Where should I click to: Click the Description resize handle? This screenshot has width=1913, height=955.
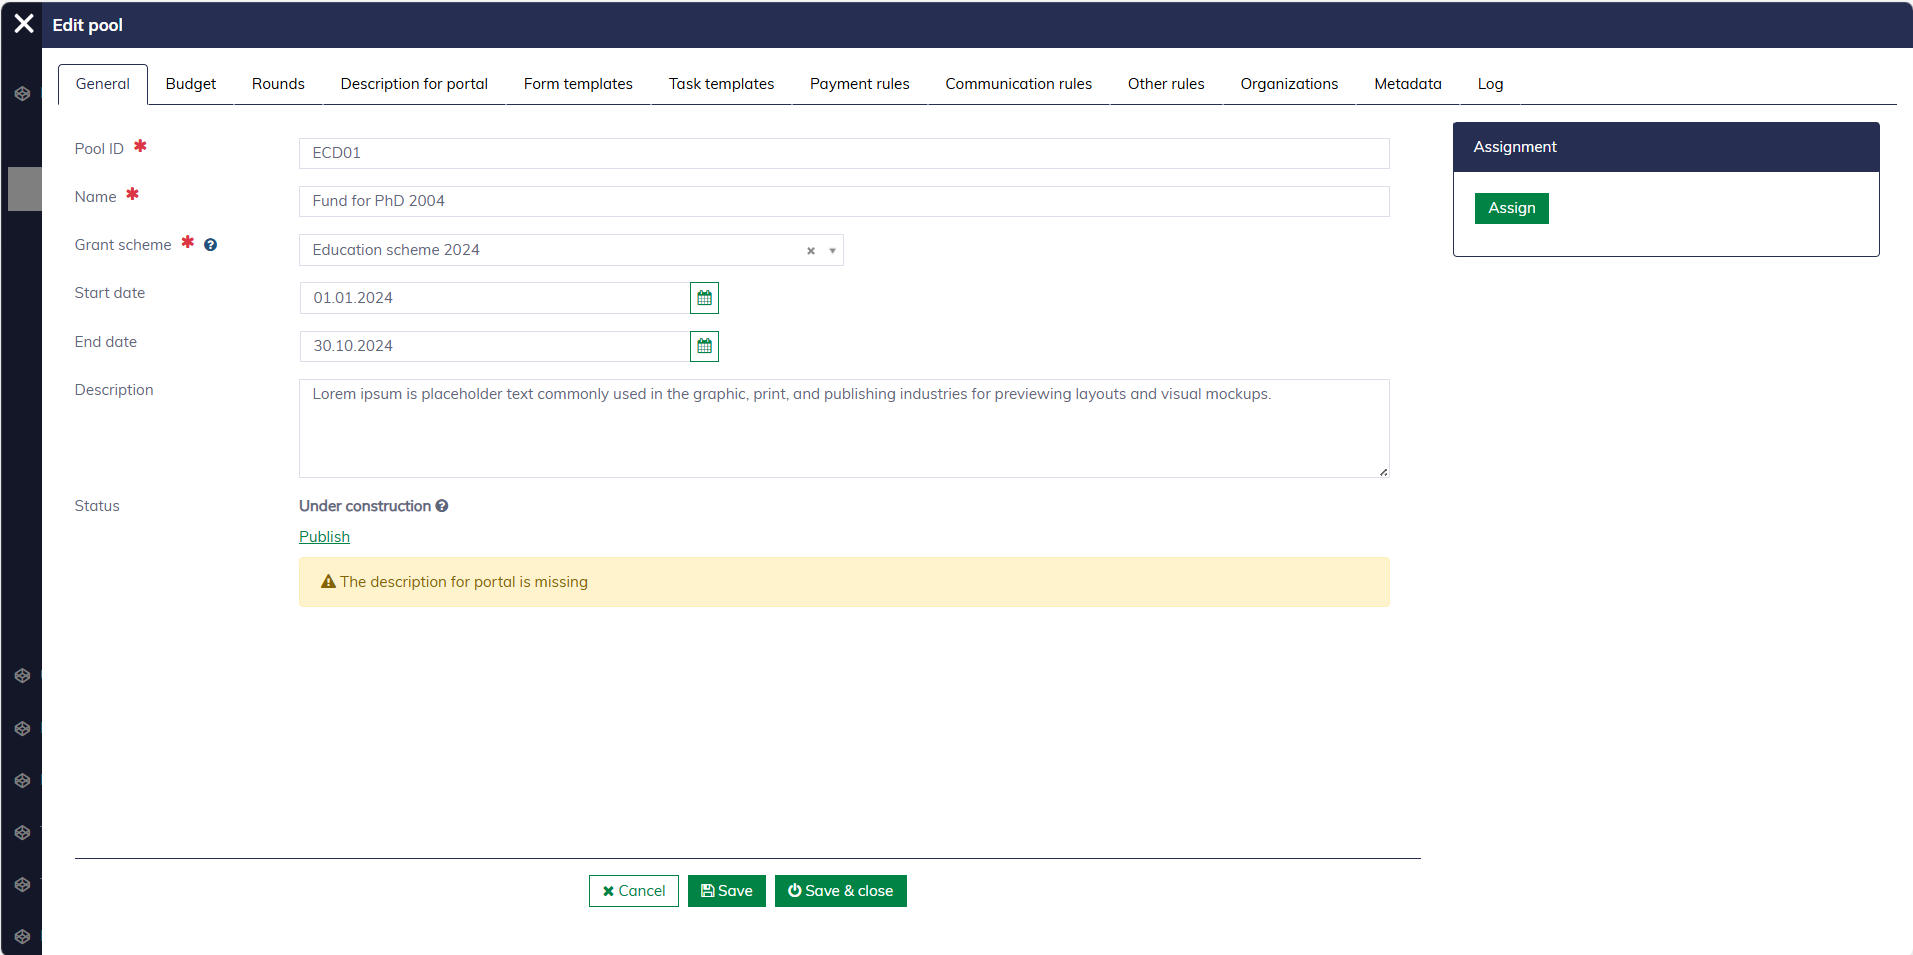1383,472
